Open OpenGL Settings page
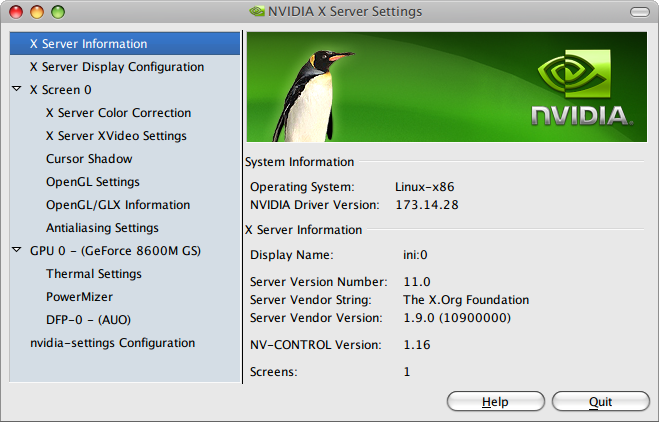Screen dimensions: 659x422 [93, 182]
